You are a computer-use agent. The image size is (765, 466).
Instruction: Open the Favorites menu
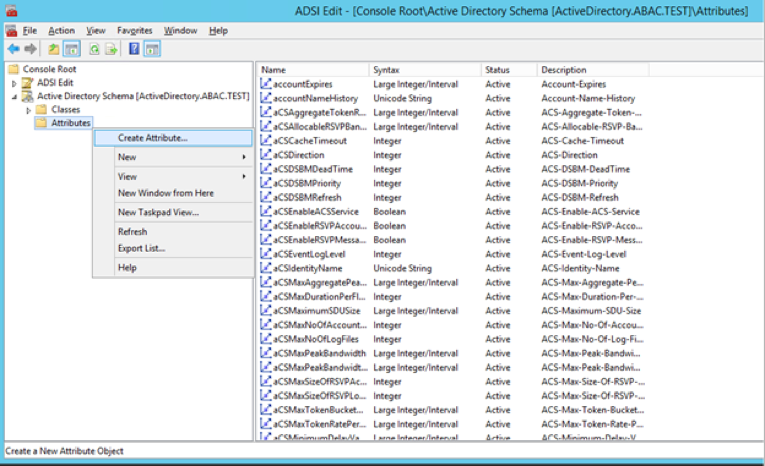click(x=135, y=31)
